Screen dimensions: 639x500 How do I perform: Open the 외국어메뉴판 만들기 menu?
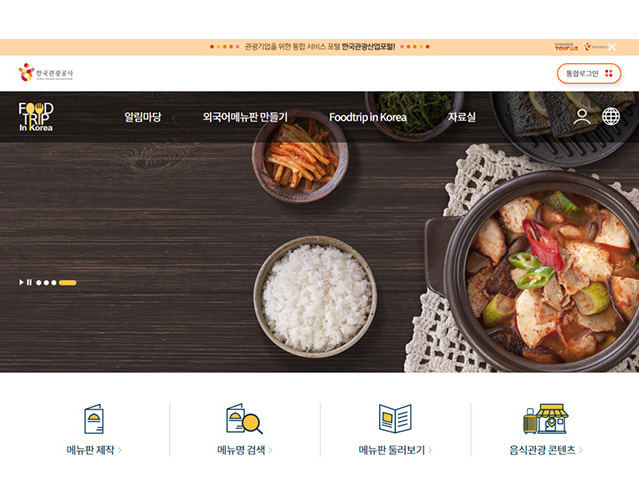coord(245,117)
